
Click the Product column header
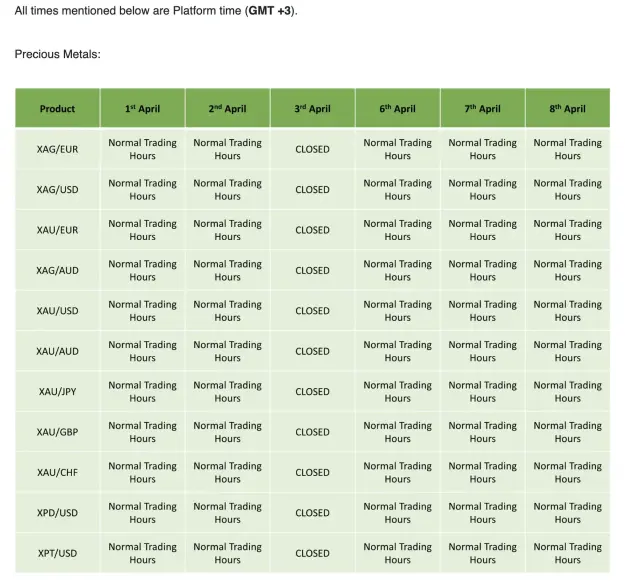point(57,108)
